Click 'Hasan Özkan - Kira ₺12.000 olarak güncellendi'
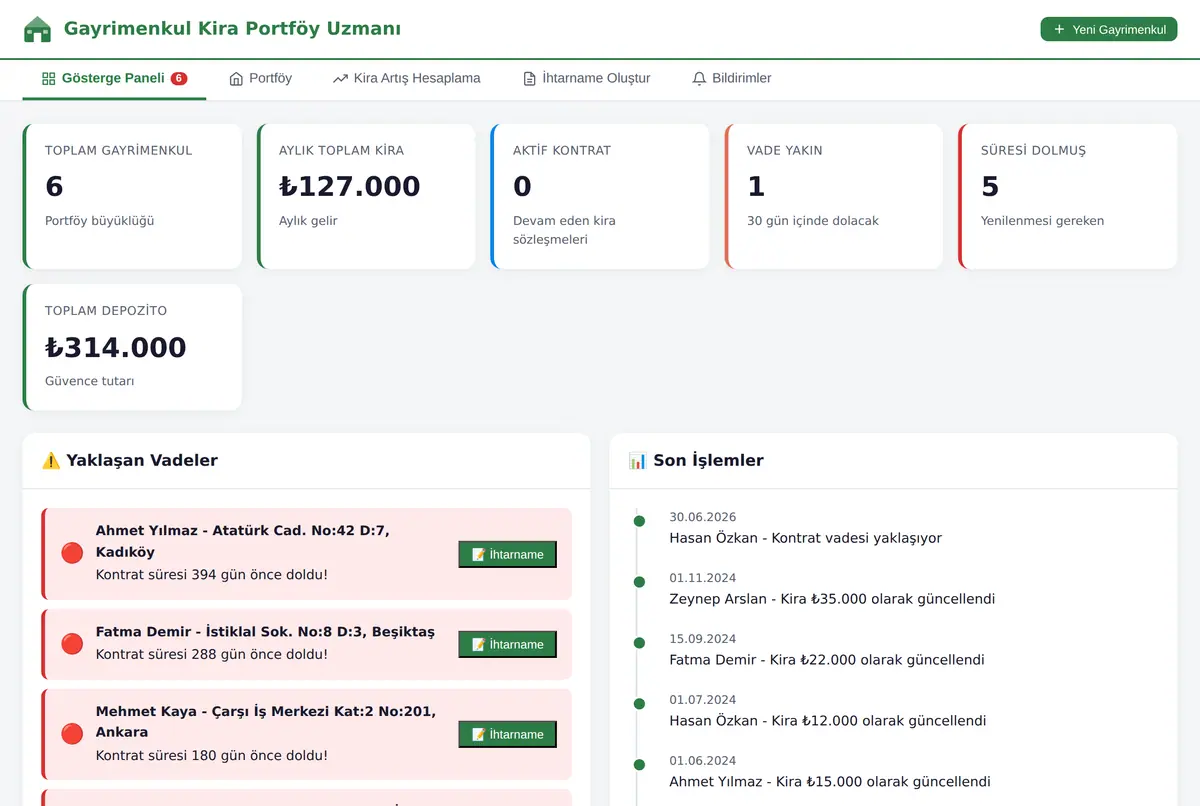Viewport: 1200px width, 806px height. [828, 721]
